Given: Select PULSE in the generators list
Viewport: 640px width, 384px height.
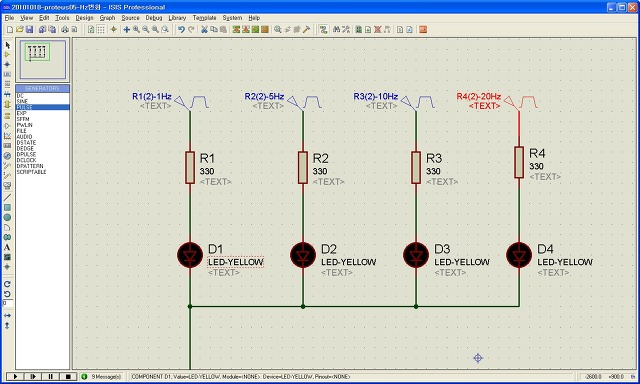Looking at the screenshot, I should coord(42,107).
